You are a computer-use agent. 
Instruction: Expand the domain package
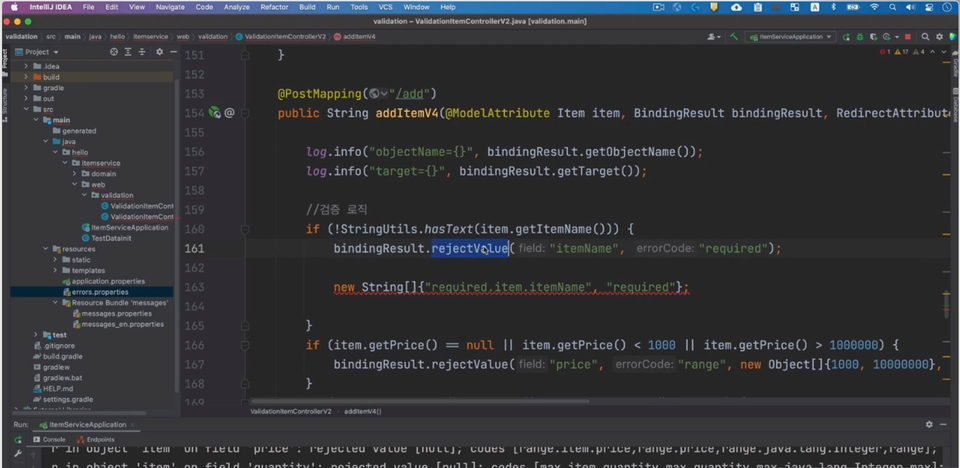coord(75,173)
